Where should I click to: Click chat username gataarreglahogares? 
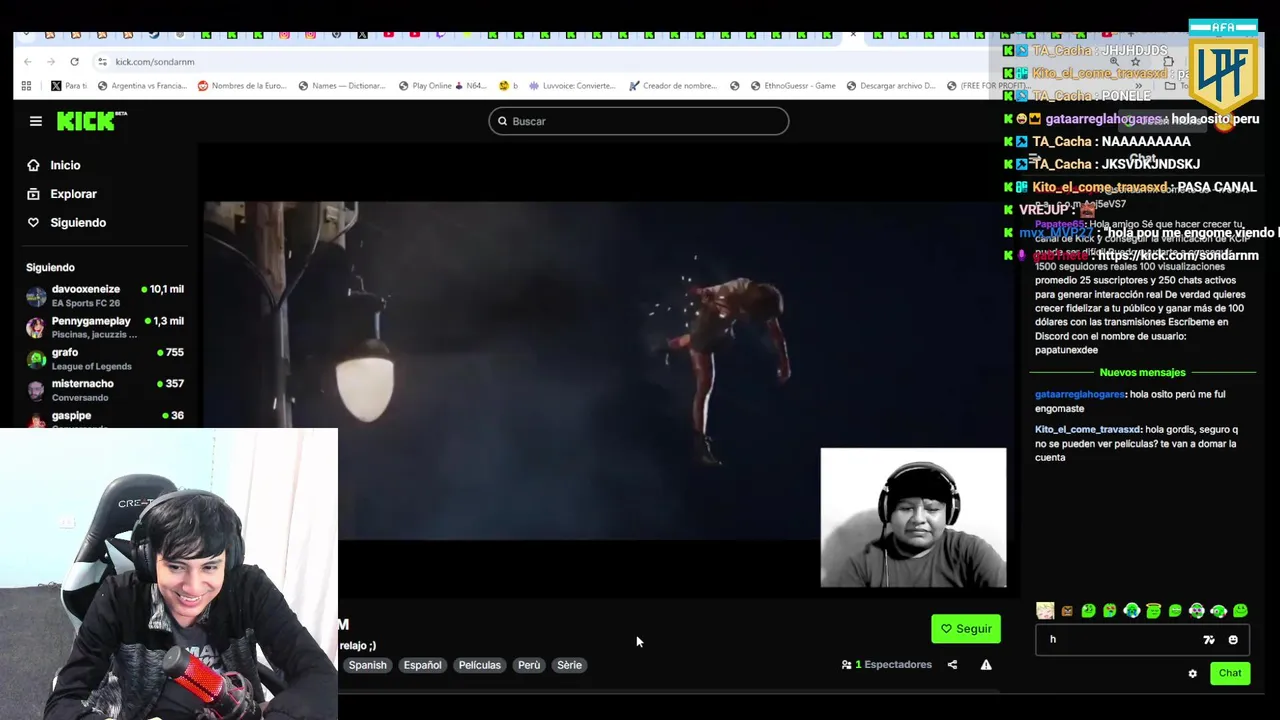1080,394
